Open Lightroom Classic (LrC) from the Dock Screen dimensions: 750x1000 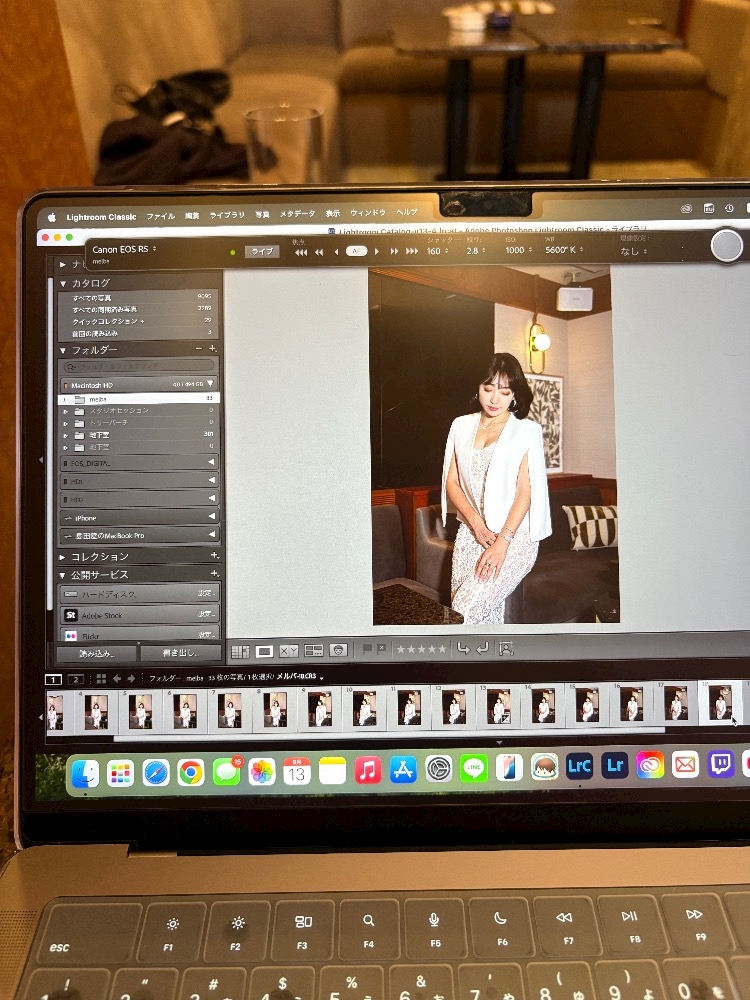click(x=579, y=767)
